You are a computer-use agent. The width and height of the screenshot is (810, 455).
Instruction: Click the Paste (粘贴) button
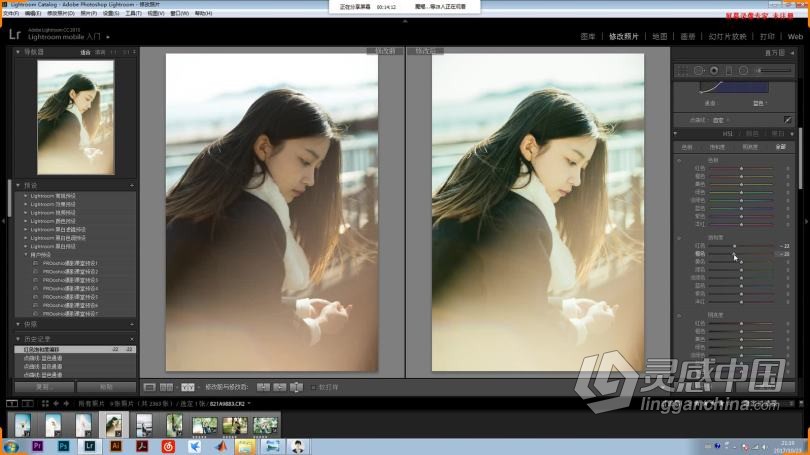(x=106, y=387)
